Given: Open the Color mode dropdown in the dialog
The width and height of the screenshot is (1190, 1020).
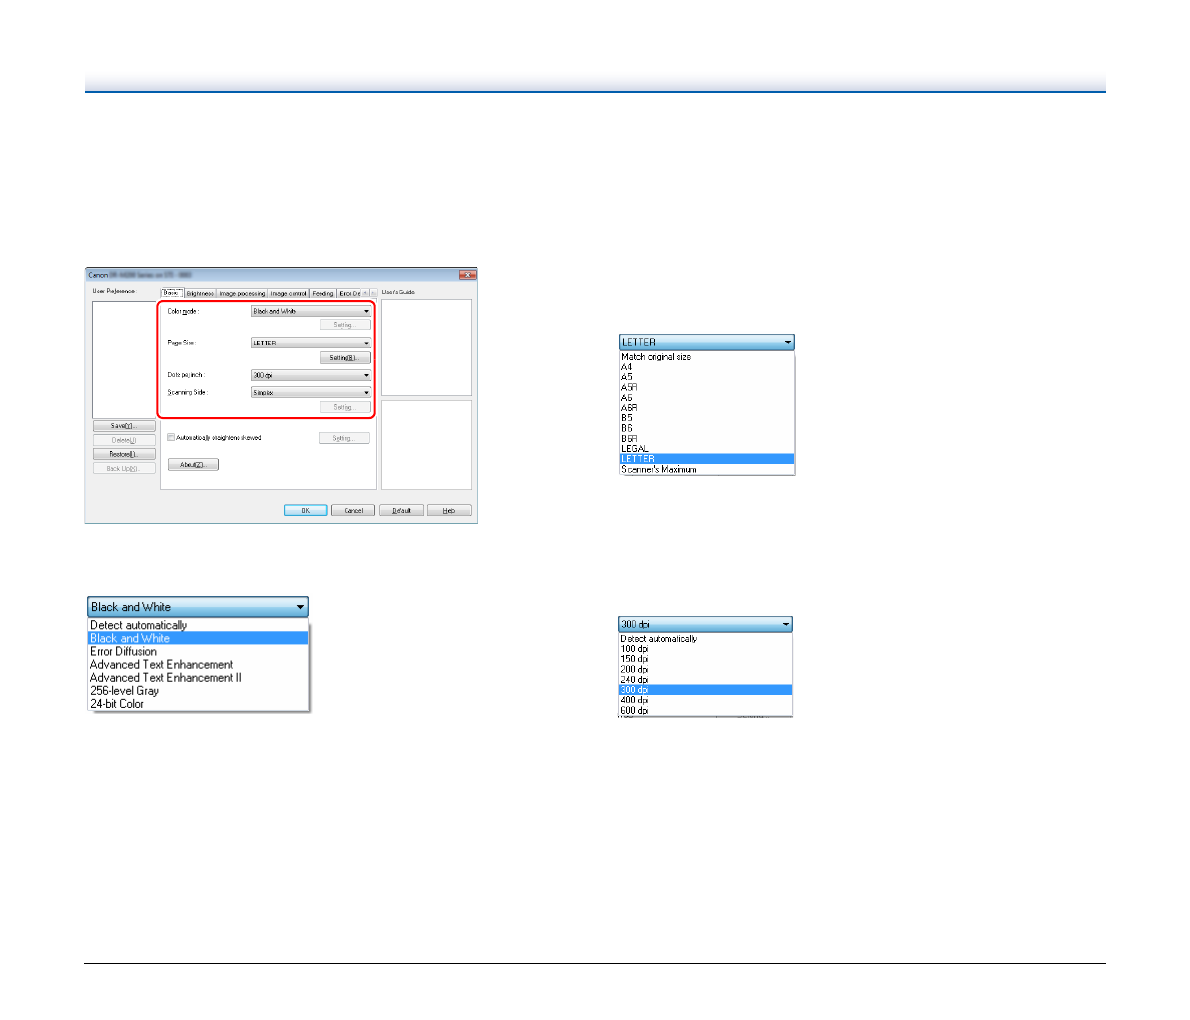Looking at the screenshot, I should 310,312.
